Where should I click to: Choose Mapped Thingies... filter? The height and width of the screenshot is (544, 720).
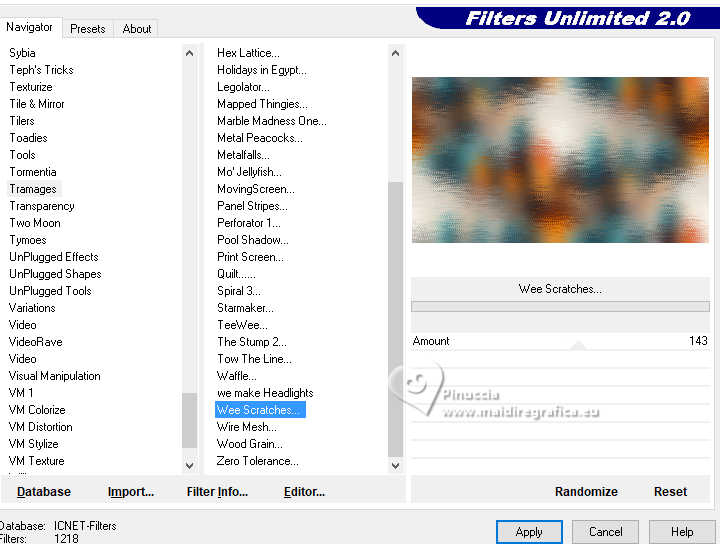pos(262,104)
